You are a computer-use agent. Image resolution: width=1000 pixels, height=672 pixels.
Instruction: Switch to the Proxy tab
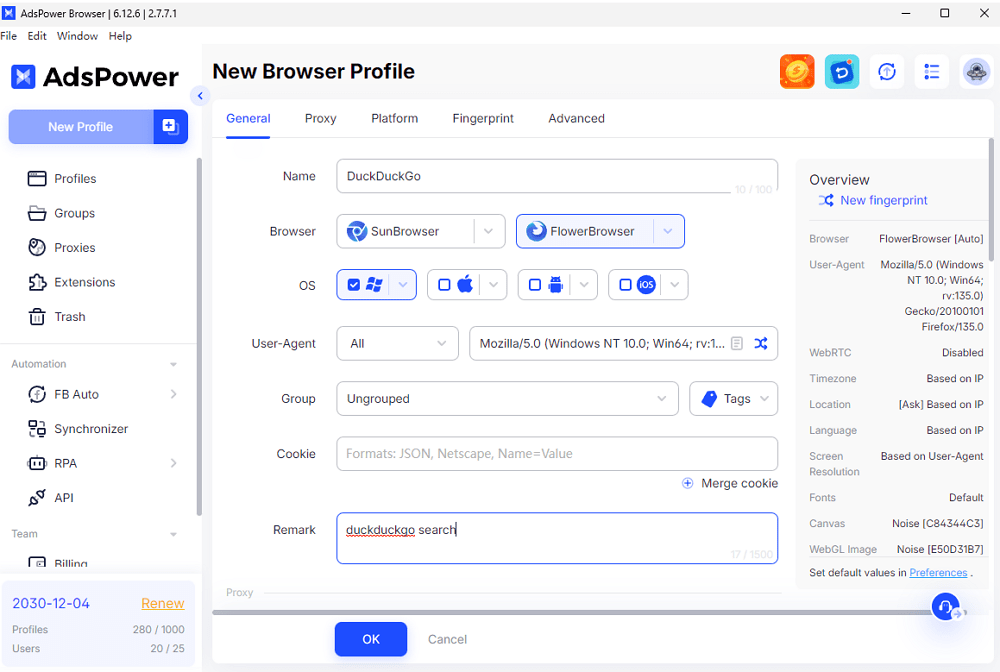pos(320,118)
